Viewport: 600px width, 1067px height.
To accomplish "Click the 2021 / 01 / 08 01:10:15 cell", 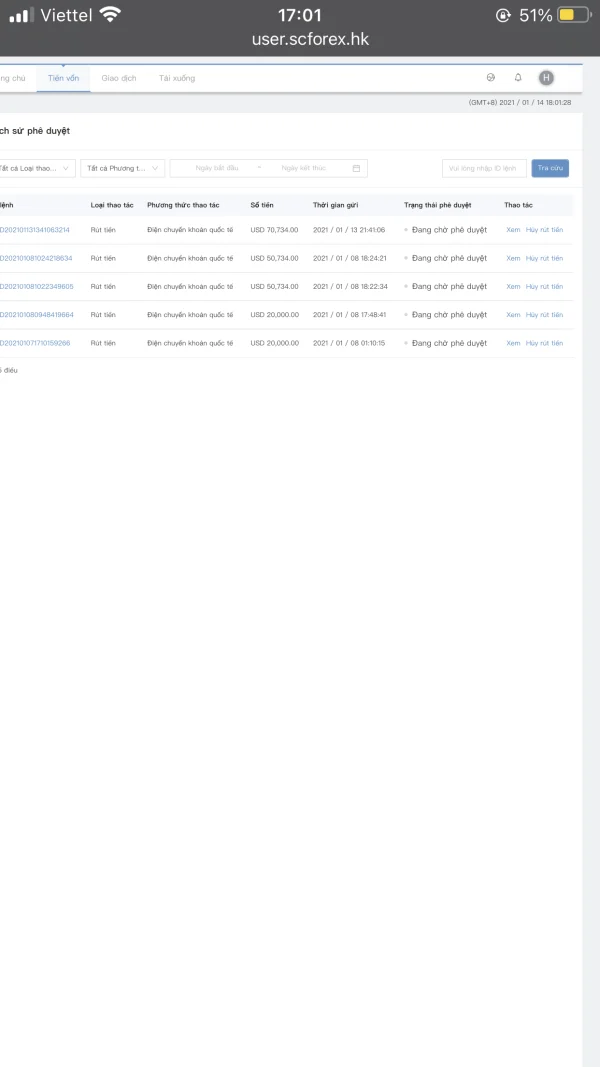I will pos(349,343).
